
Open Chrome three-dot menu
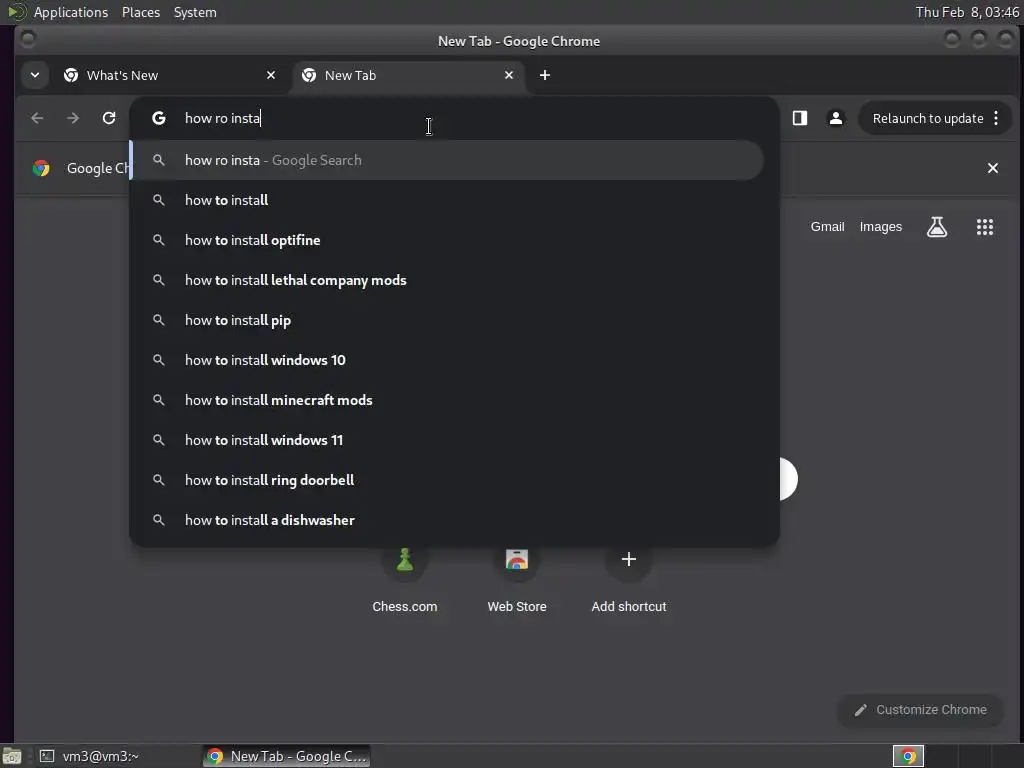[996, 118]
